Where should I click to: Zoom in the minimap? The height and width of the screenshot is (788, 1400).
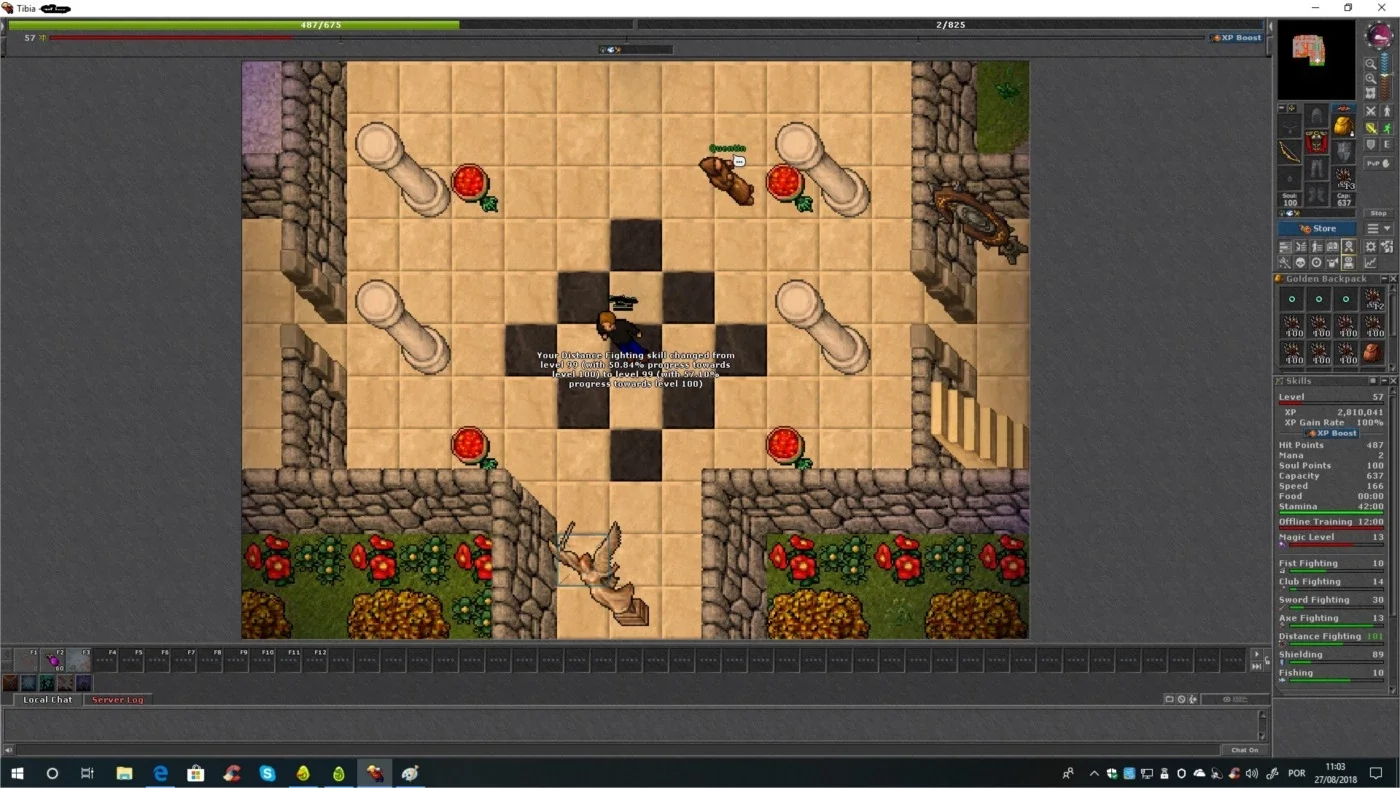[1371, 78]
